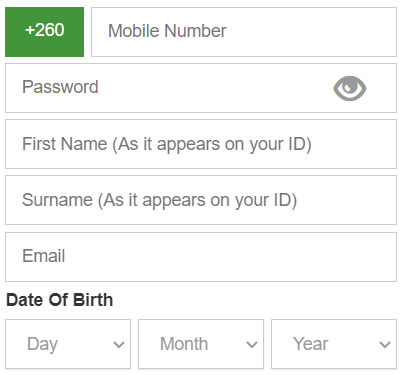Show typed password using eye icon
Screen dimensions: 400x375
(350, 88)
